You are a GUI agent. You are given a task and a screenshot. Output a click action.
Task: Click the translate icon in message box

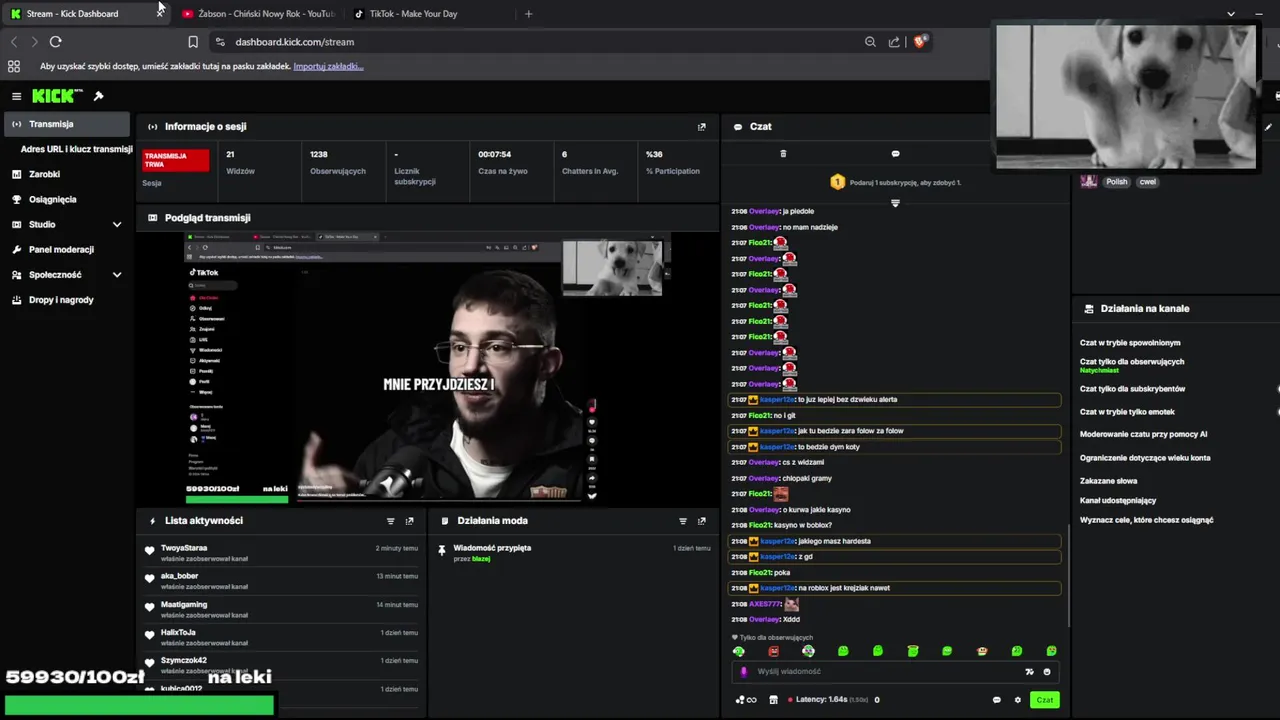[1029, 672]
